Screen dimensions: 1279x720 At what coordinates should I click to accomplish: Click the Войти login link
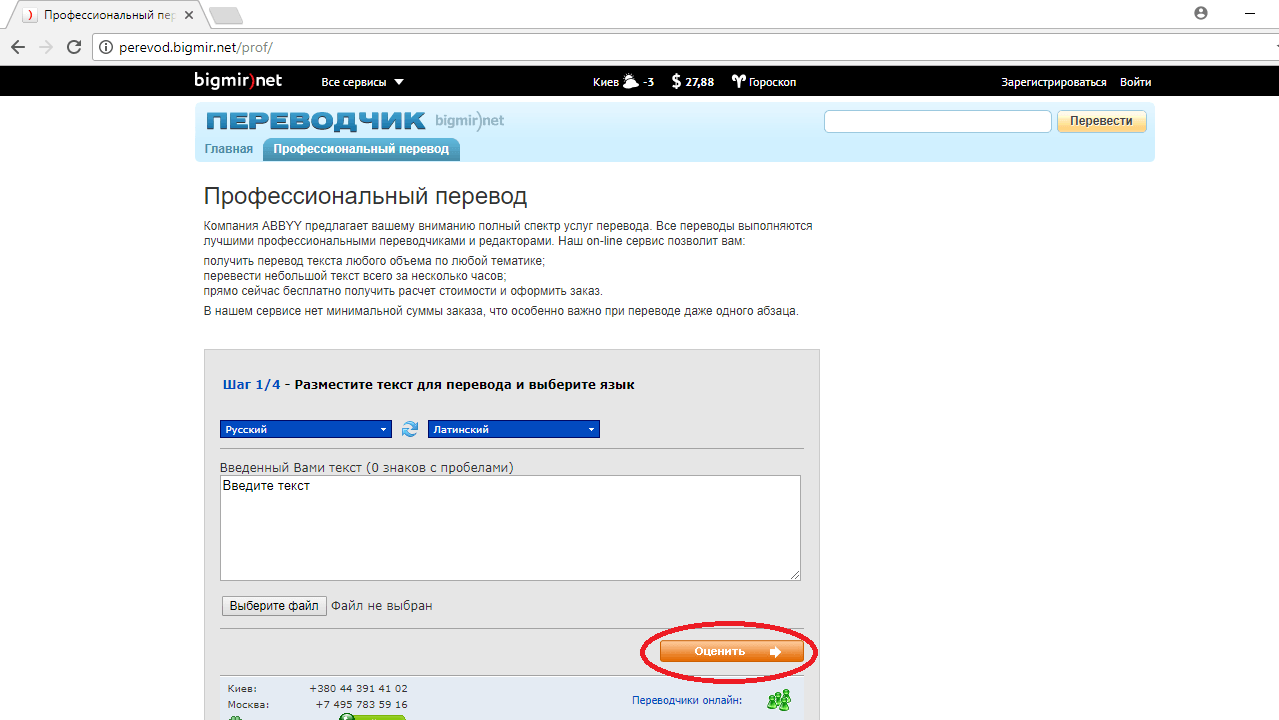coord(1135,82)
